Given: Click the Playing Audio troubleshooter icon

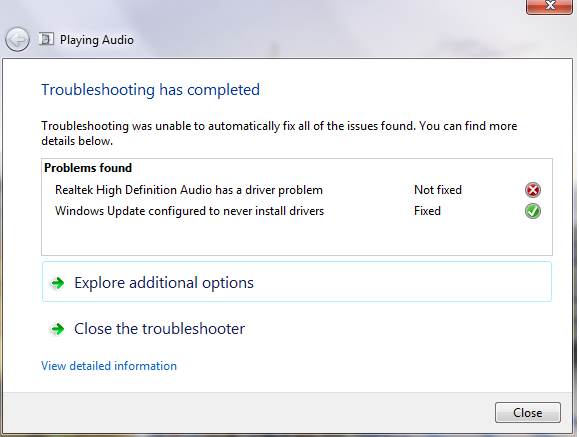Looking at the screenshot, I should [46, 39].
